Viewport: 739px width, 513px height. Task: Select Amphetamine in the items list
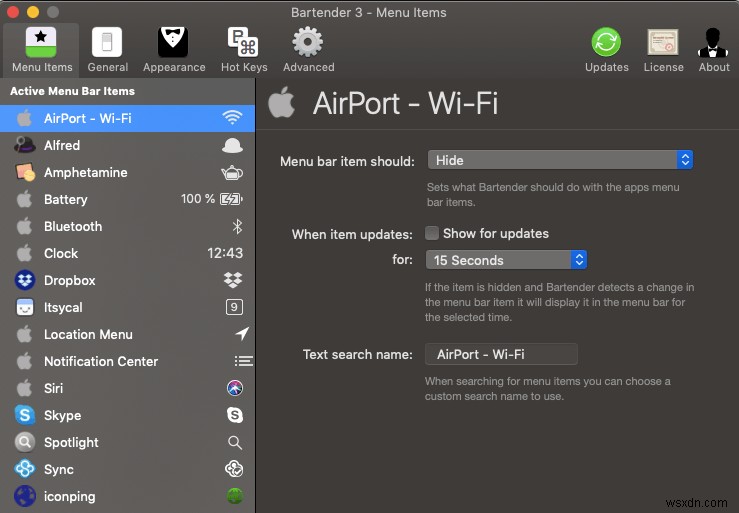127,173
